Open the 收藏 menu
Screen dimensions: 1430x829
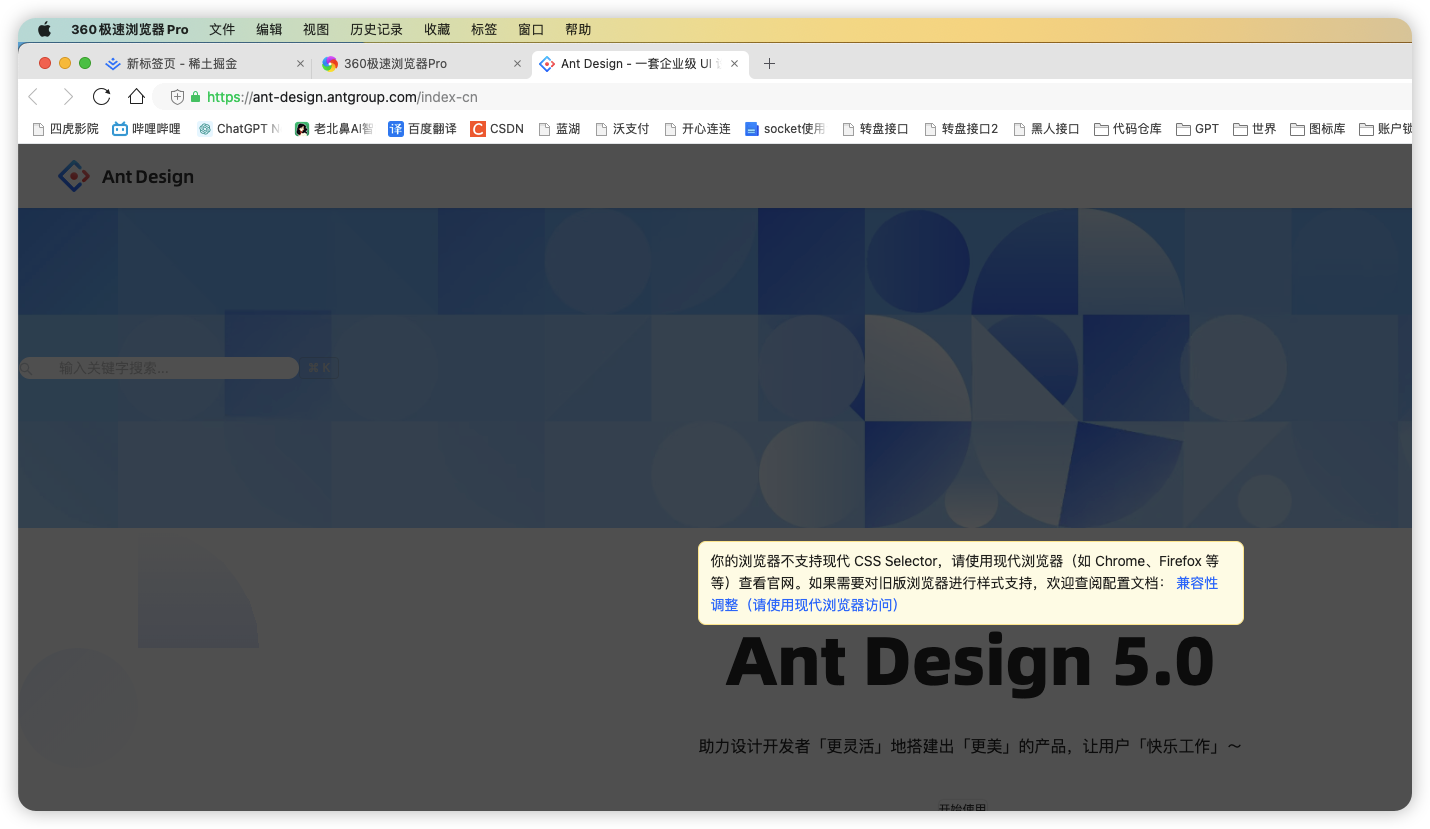(x=437, y=29)
